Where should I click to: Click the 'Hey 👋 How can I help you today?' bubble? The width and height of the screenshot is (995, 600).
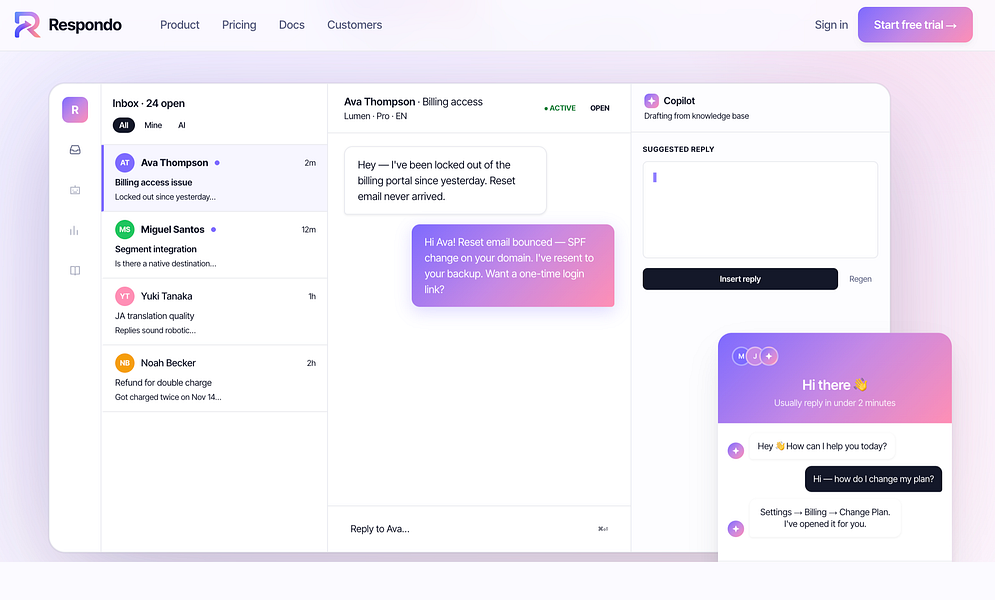coord(822,447)
